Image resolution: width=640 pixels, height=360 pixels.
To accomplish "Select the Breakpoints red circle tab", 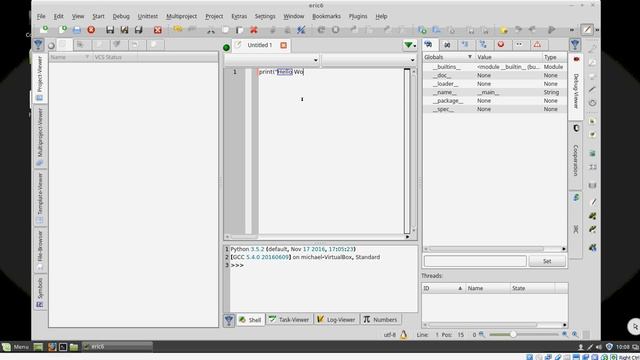I will click(501, 44).
